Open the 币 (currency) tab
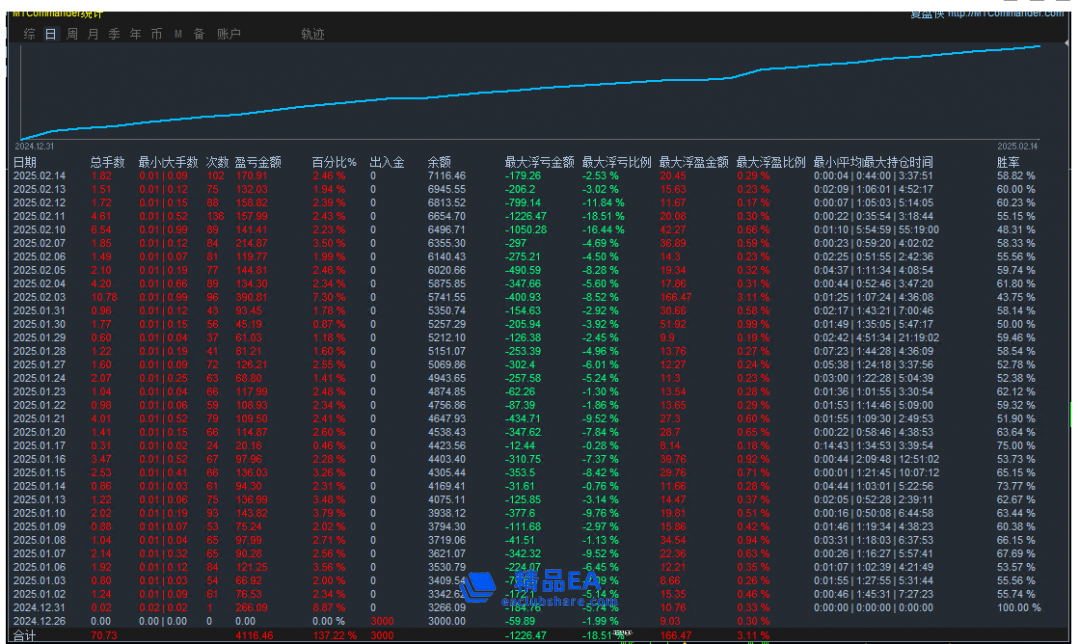This screenshot has height=644, width=1079. pyautogui.click(x=156, y=34)
